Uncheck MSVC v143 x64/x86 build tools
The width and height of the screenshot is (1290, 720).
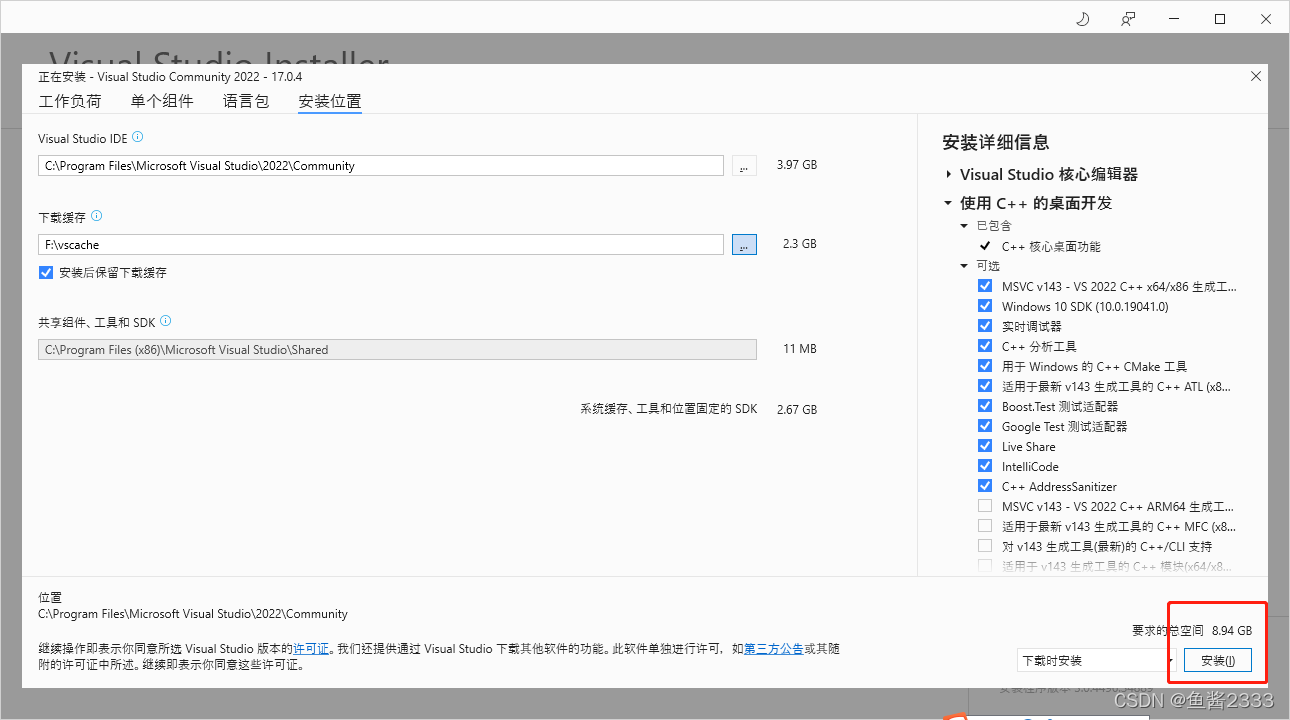985,286
